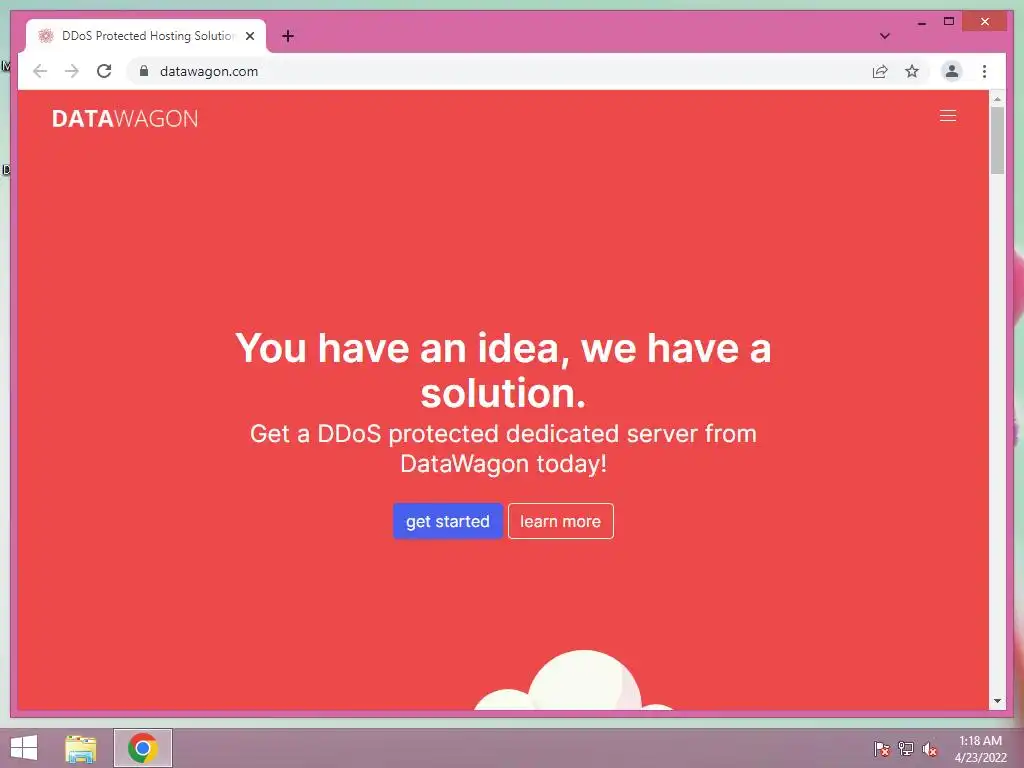Viewport: 1024px width, 768px height.
Task: View site security lock info
Action: click(144, 71)
